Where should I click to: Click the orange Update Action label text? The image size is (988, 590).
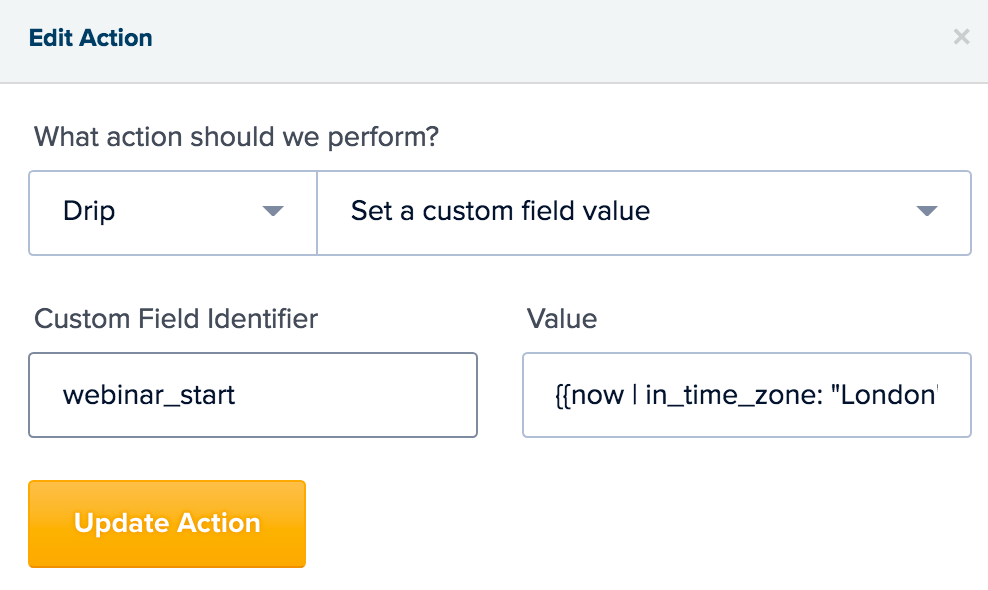tap(167, 523)
